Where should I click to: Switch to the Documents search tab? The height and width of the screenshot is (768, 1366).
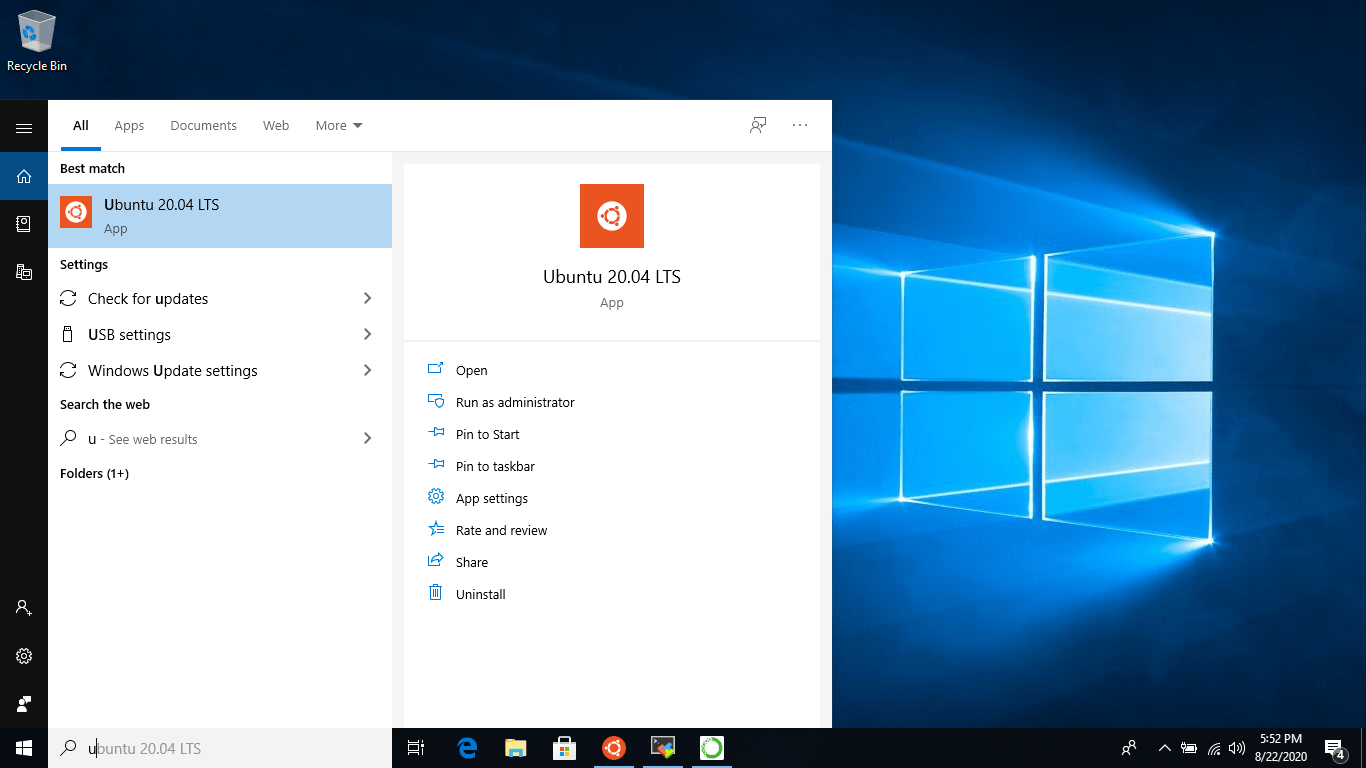pos(203,125)
